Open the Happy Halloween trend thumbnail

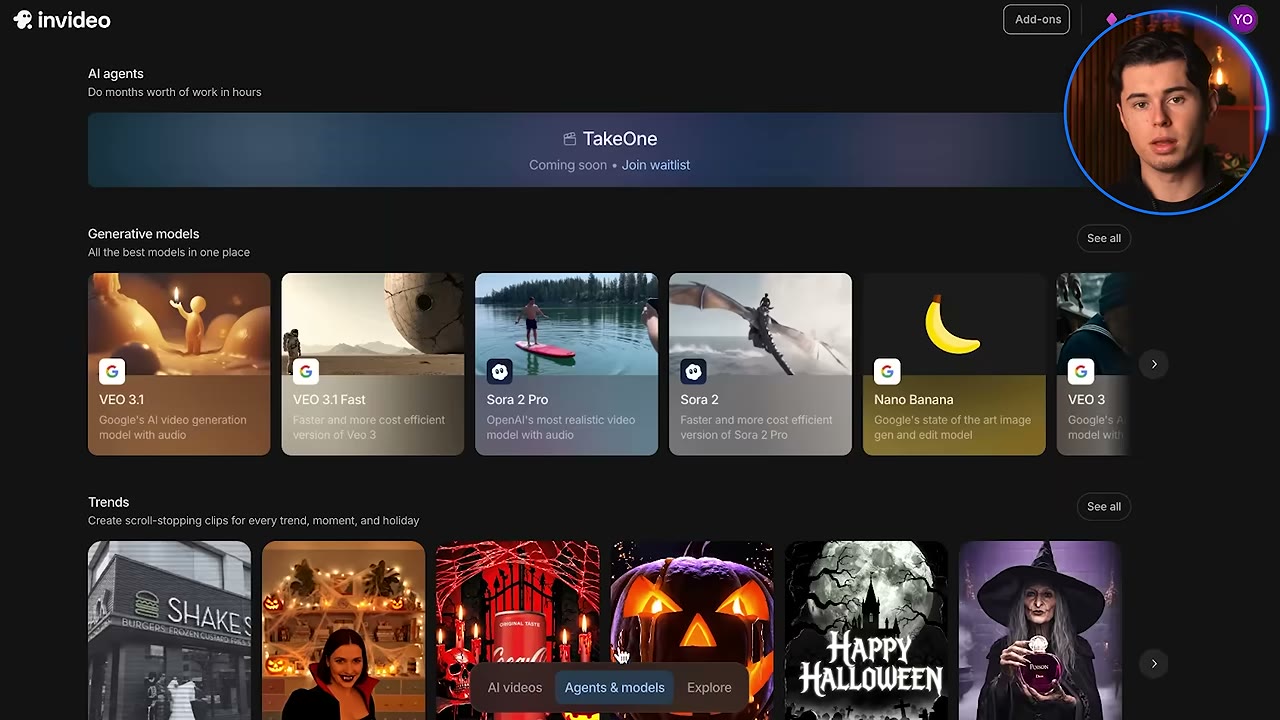click(866, 630)
